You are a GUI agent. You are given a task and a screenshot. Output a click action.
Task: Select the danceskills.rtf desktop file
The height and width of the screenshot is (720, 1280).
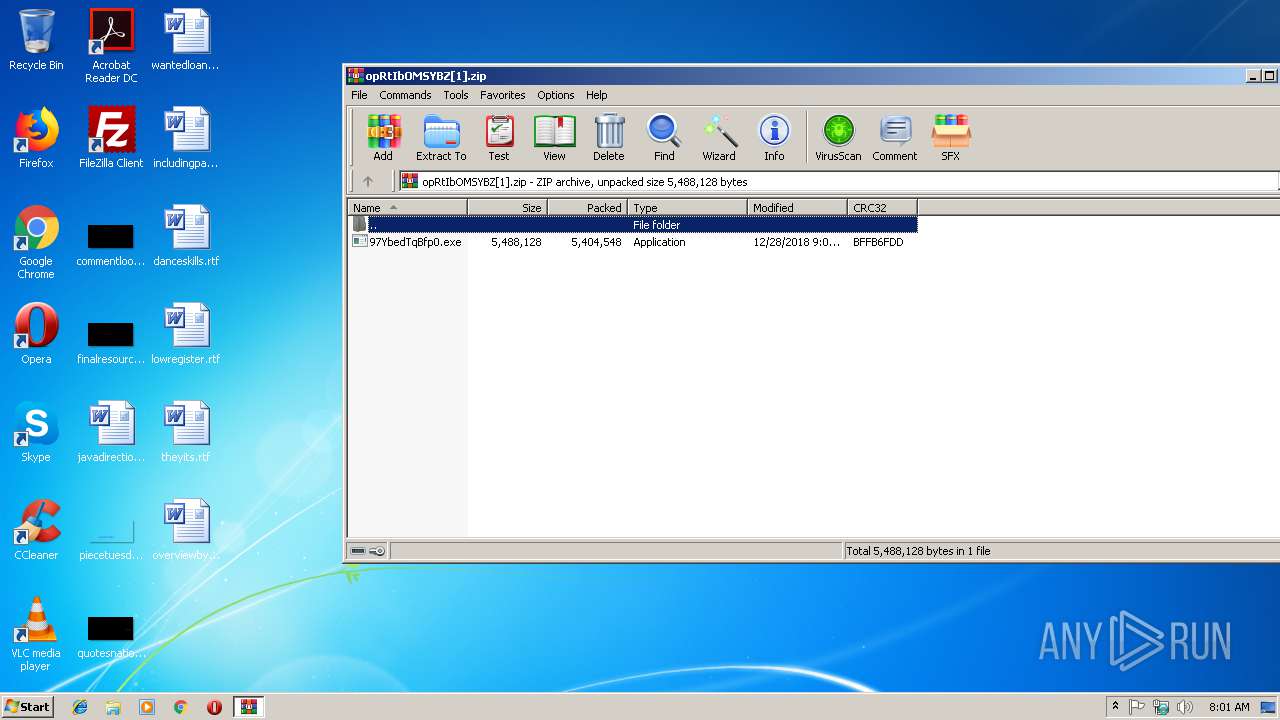click(186, 236)
